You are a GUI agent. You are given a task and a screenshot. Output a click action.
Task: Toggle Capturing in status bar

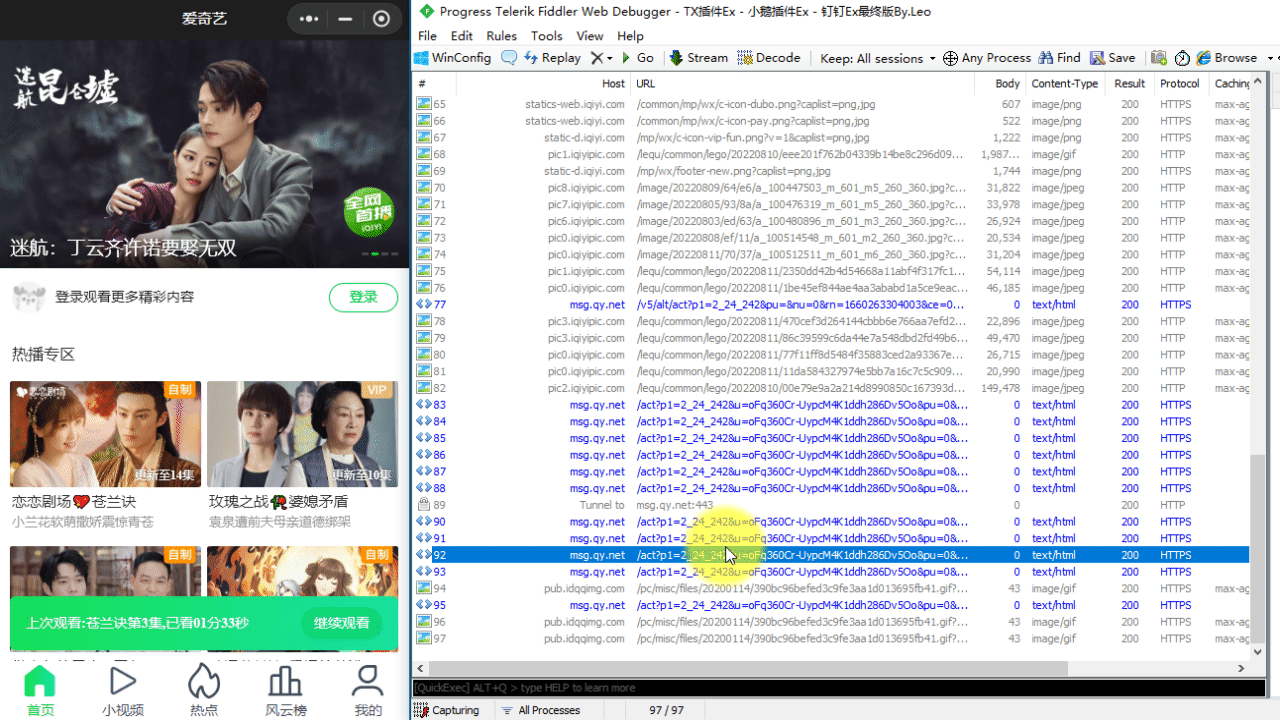pos(448,710)
